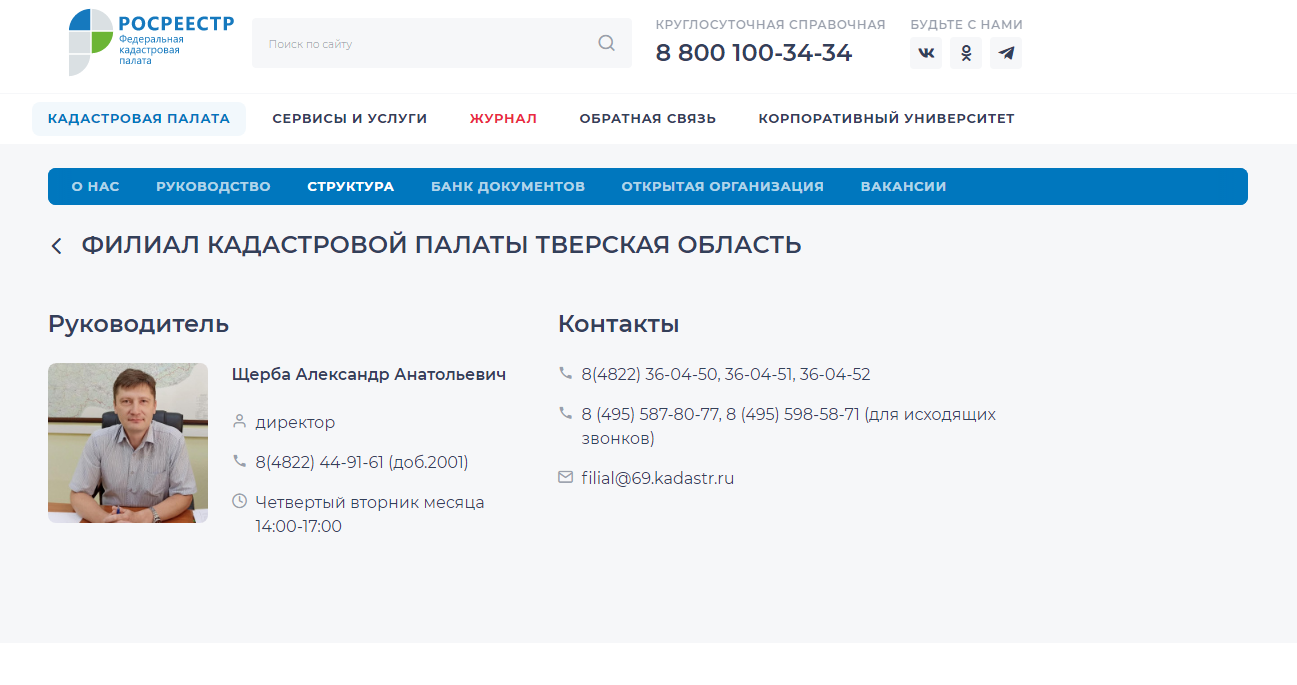
Task: Click the person icon next to директор
Action: click(x=239, y=421)
